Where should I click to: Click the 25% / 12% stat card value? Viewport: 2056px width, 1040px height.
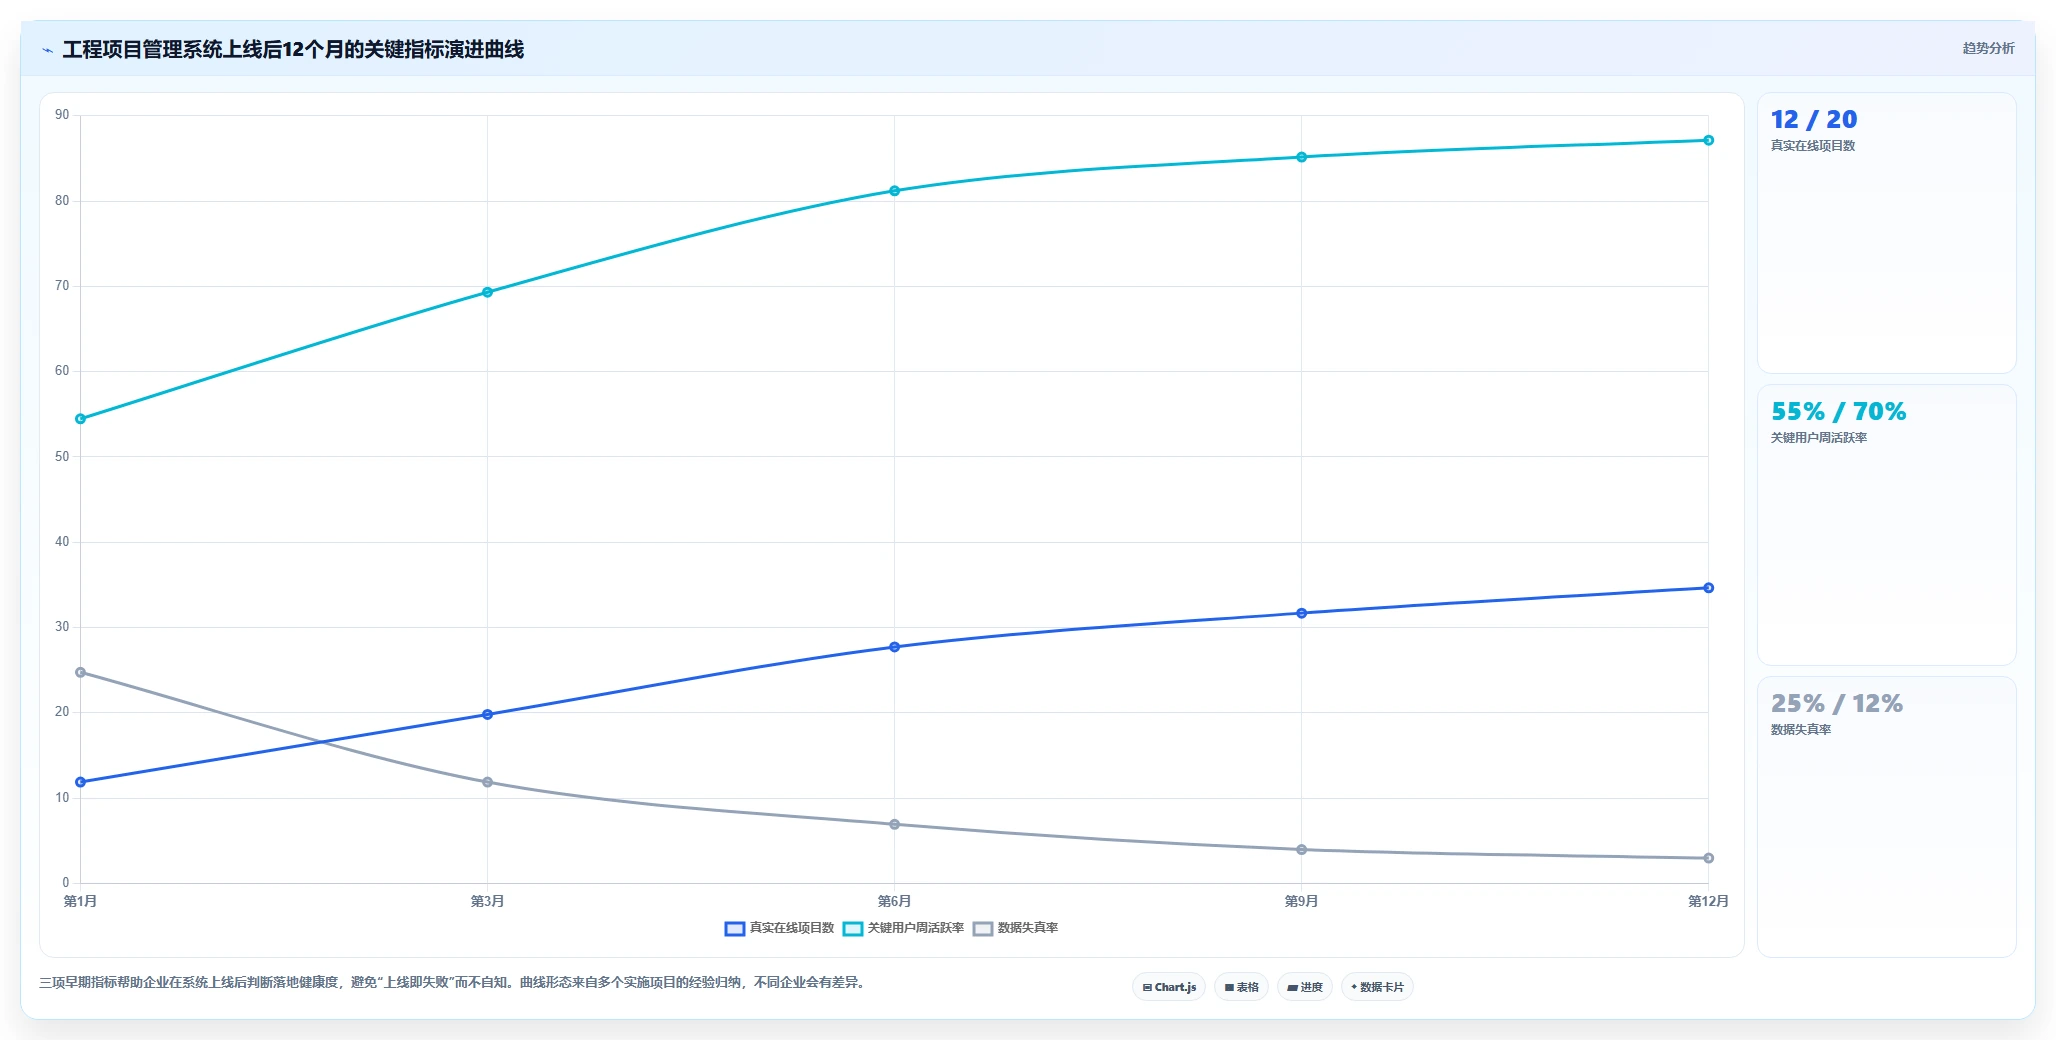click(x=1837, y=704)
